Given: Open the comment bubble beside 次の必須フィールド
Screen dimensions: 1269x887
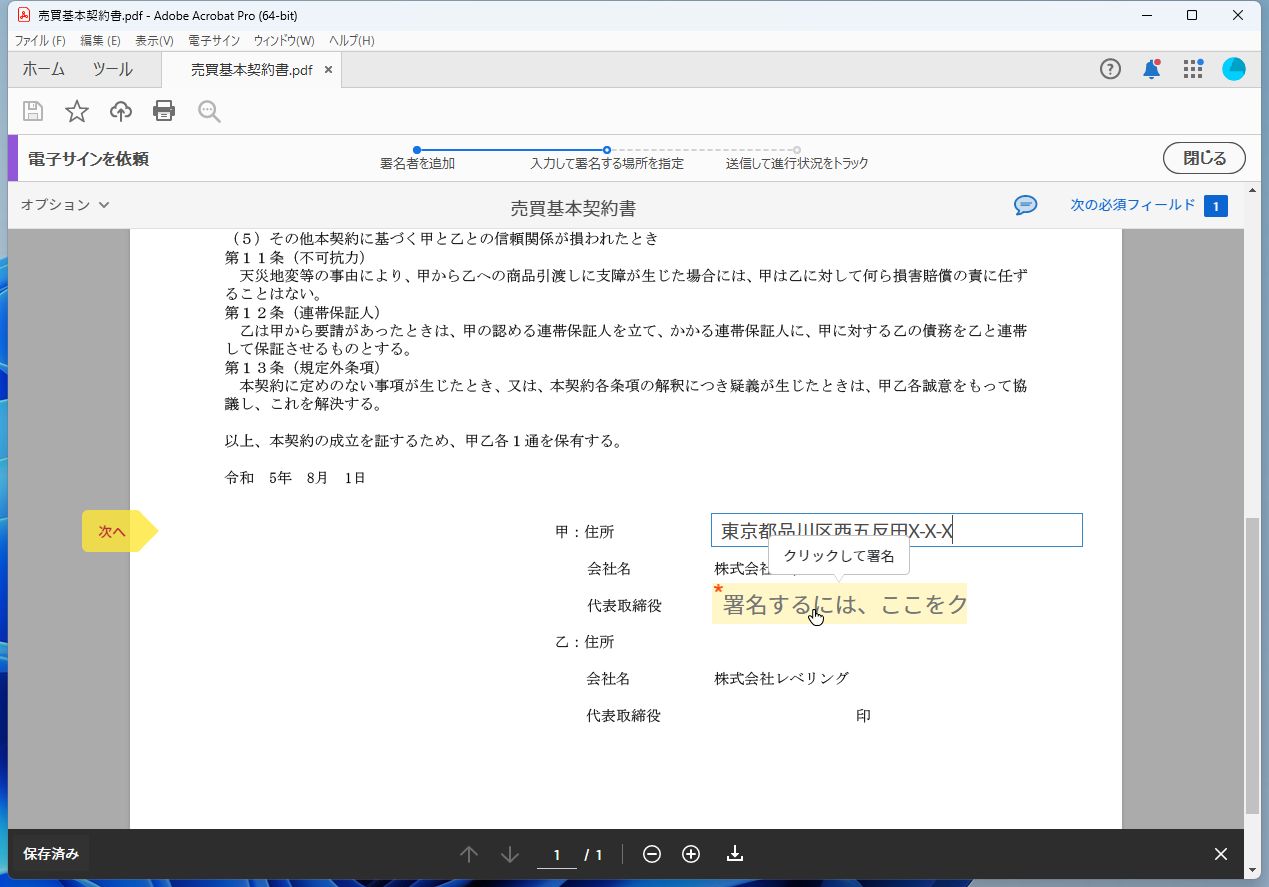Looking at the screenshot, I should pos(1024,205).
